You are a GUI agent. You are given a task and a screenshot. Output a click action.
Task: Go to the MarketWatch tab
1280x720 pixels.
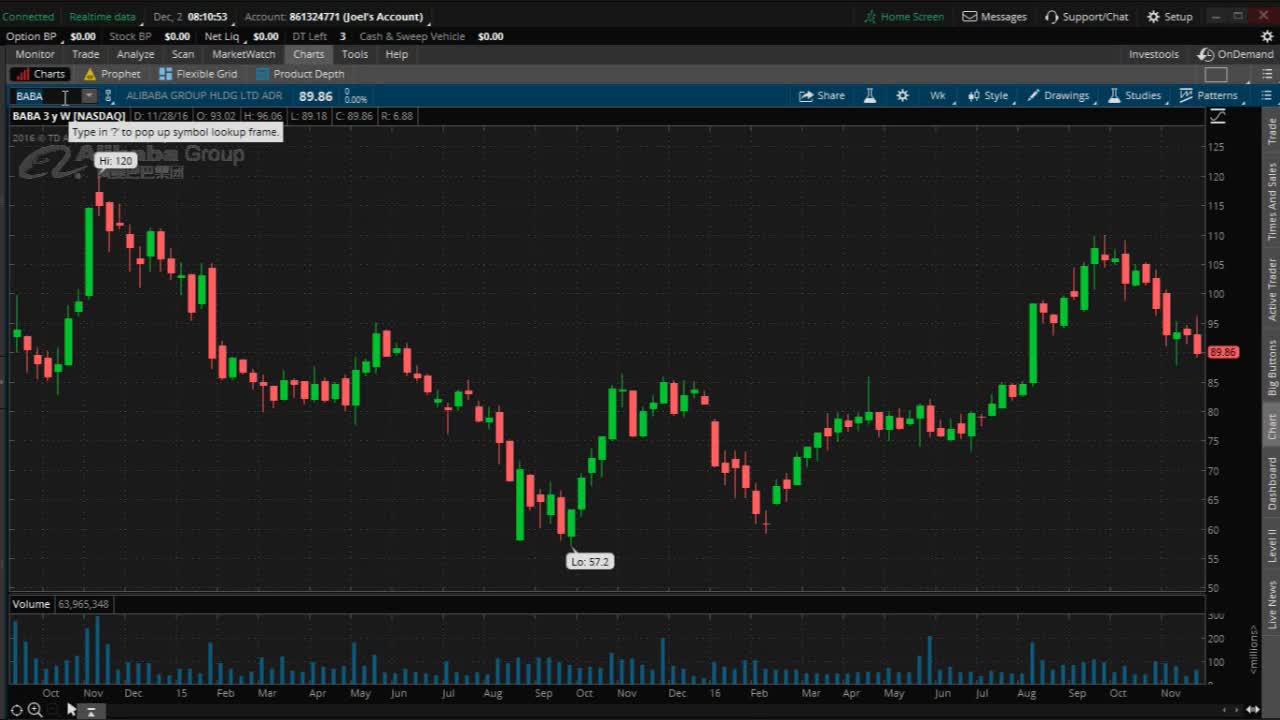[244, 54]
